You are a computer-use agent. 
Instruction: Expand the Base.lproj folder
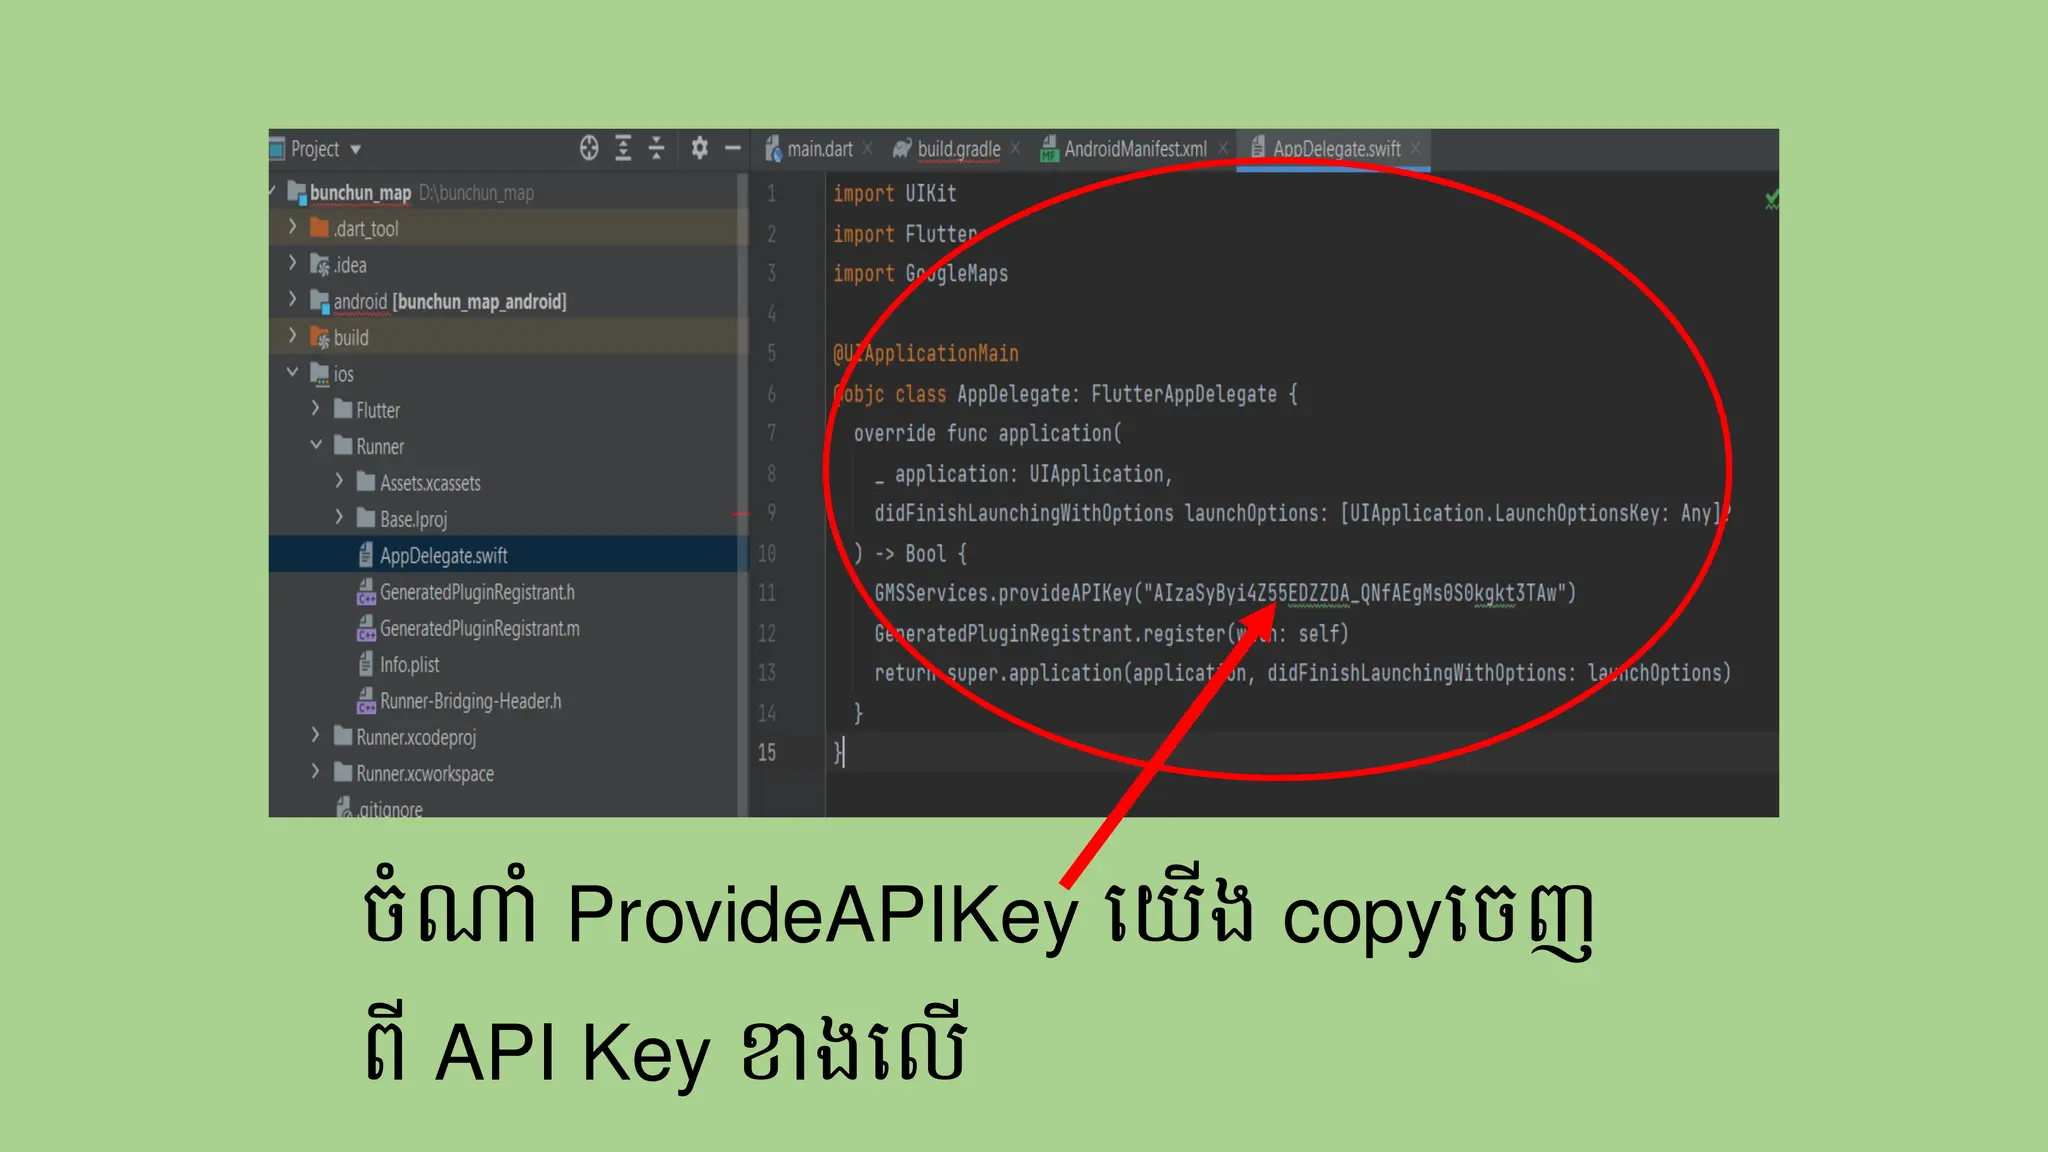(x=339, y=517)
